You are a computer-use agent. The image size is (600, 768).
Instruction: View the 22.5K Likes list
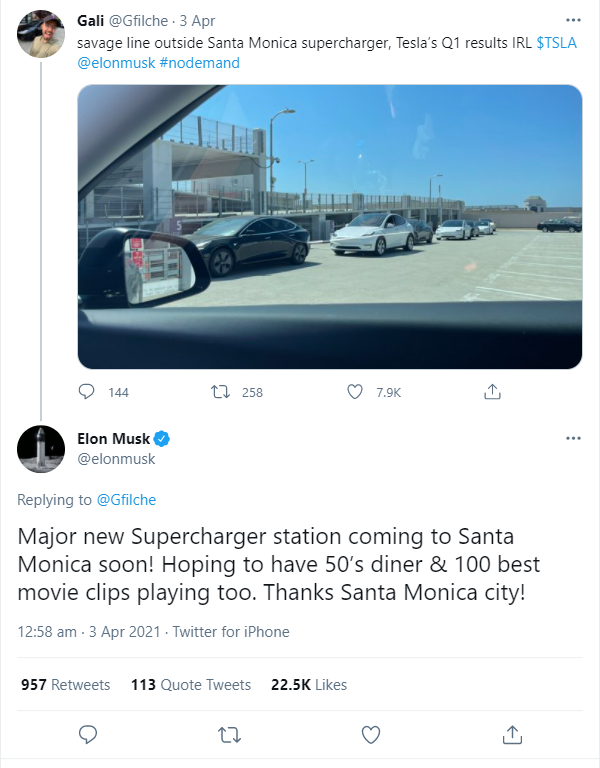(x=309, y=685)
